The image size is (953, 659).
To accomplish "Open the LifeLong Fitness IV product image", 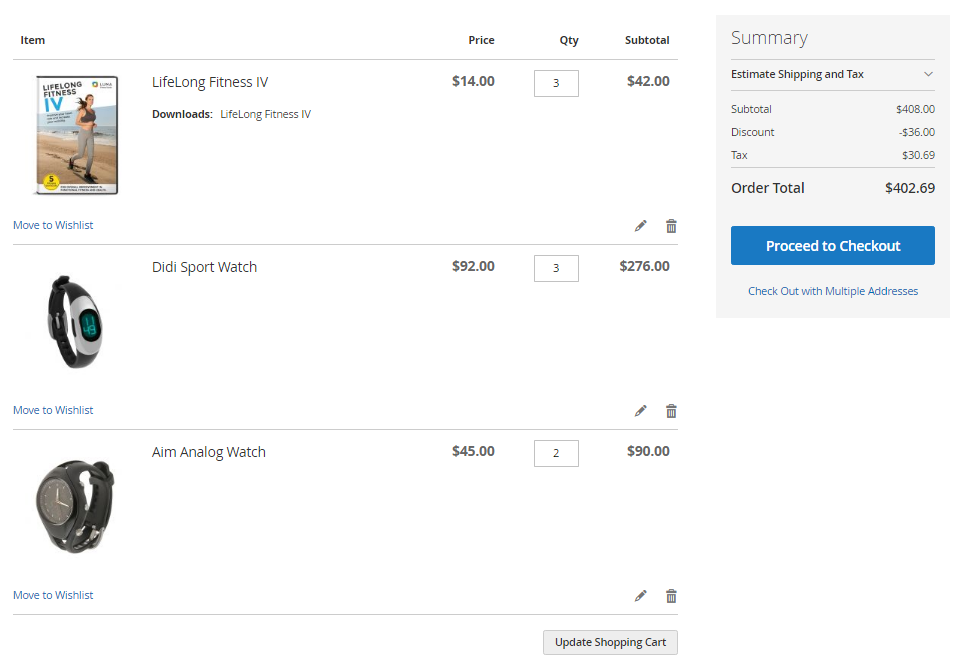I will pos(76,135).
